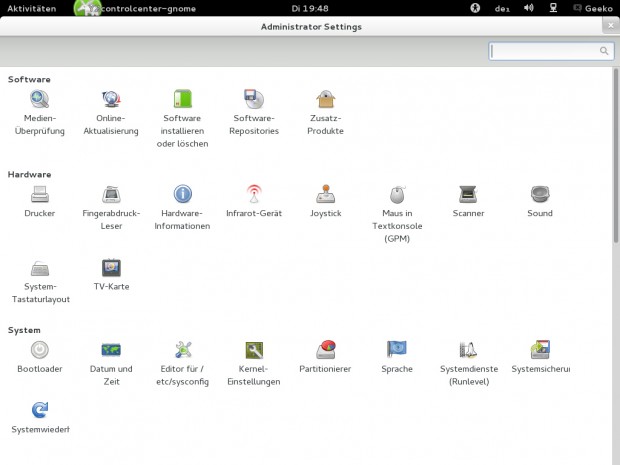The width and height of the screenshot is (620, 465).
Task: Click the search input field
Action: (x=551, y=51)
